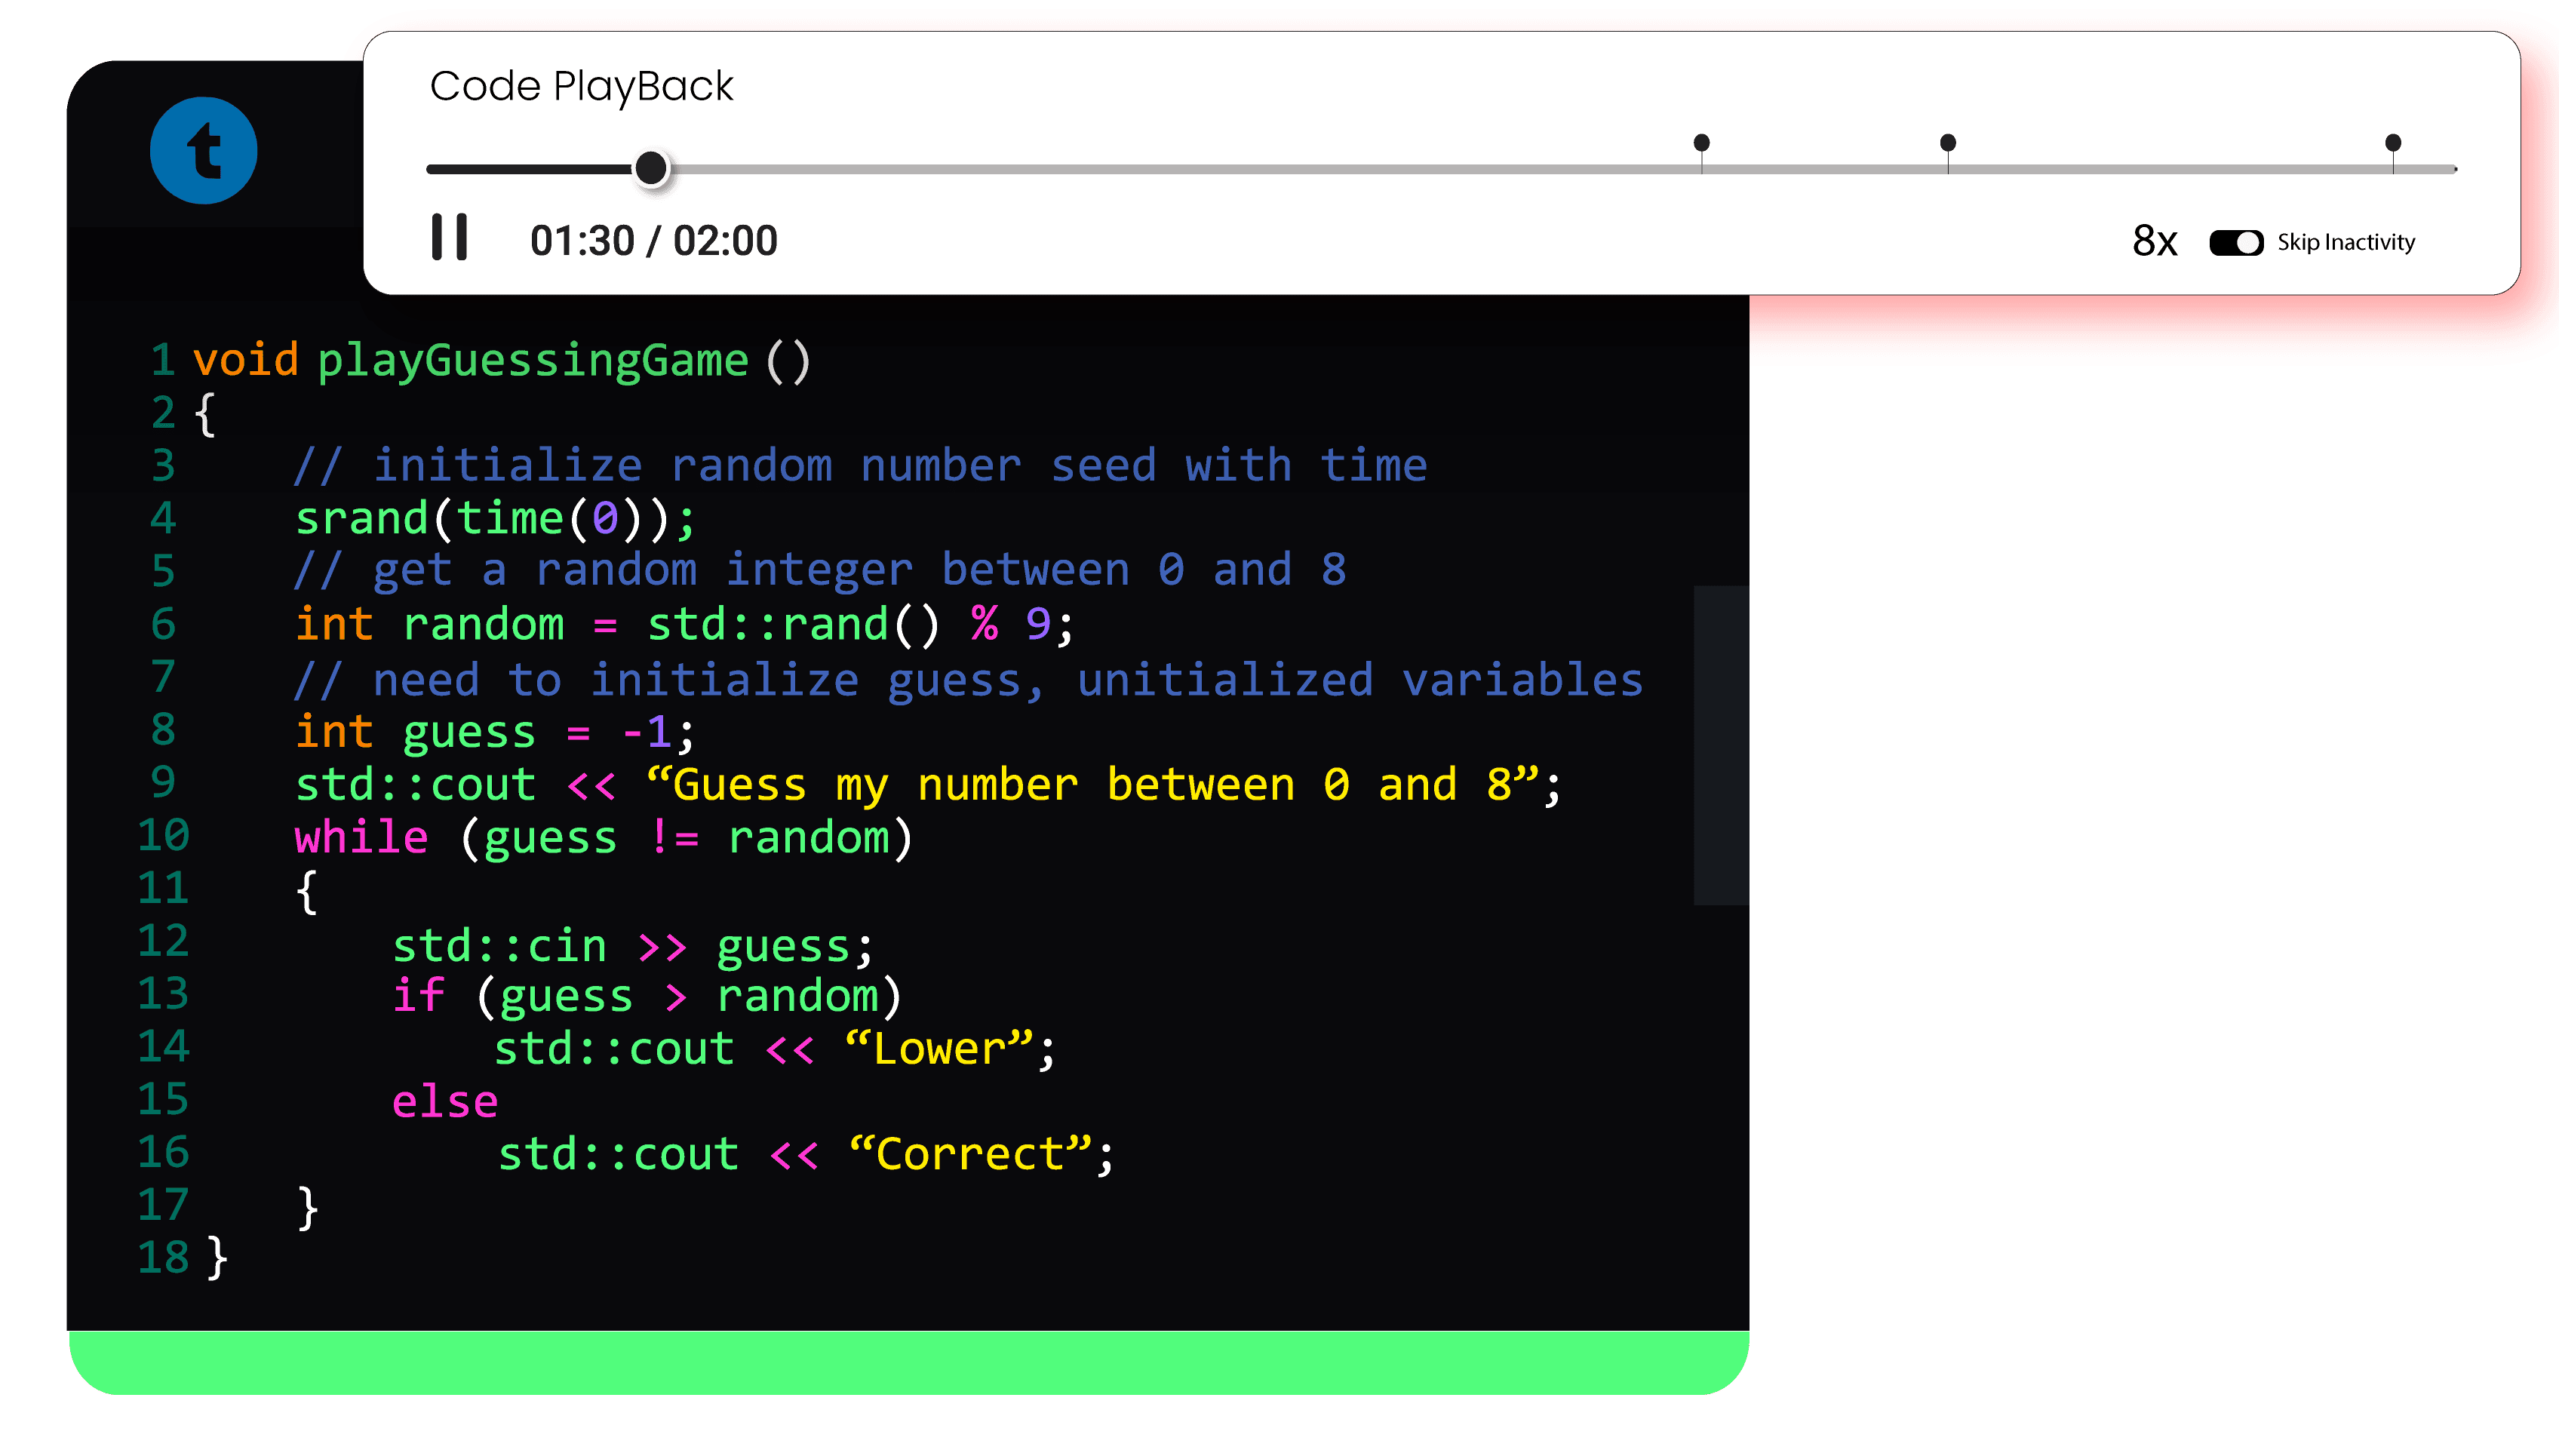Viewport: 2559px width, 1456px height.
Task: Click the 01:30 / 02:00 time display
Action: [x=653, y=241]
